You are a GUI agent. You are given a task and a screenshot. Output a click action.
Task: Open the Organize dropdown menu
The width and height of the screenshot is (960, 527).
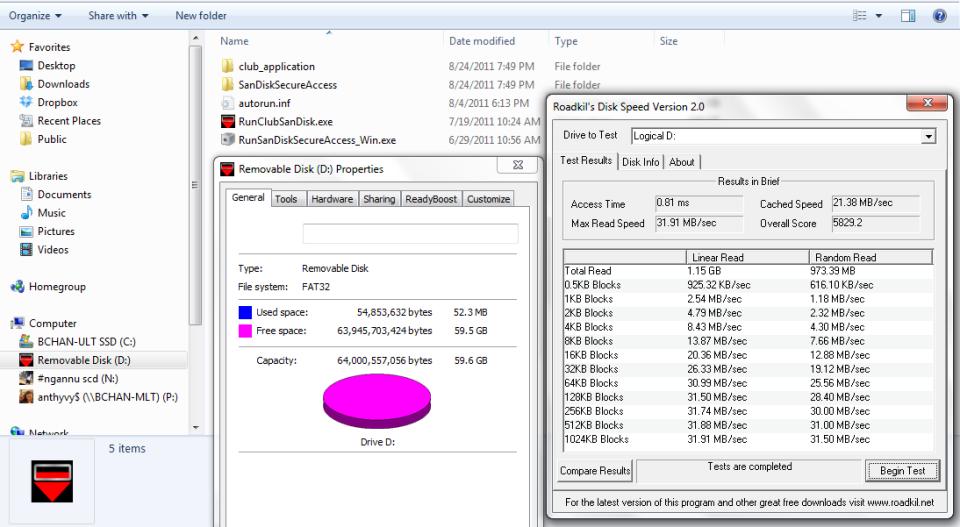(35, 16)
